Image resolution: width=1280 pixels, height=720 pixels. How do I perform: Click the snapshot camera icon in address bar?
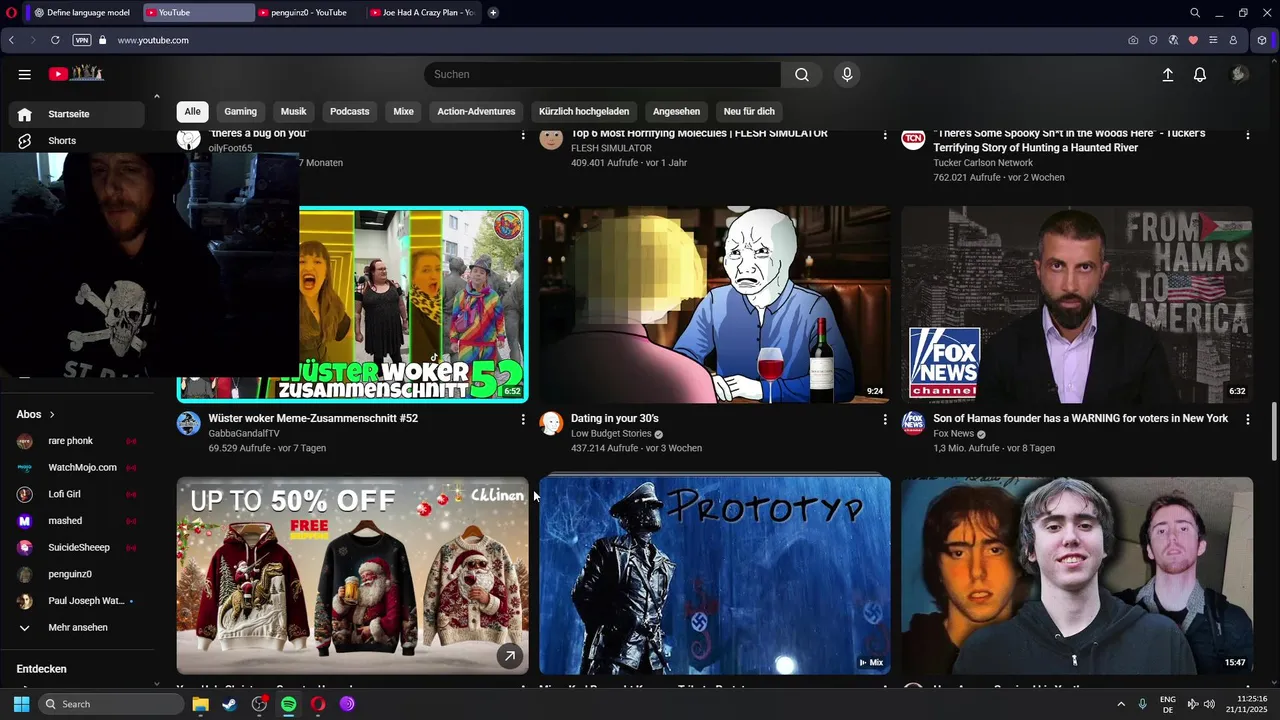(x=1133, y=40)
